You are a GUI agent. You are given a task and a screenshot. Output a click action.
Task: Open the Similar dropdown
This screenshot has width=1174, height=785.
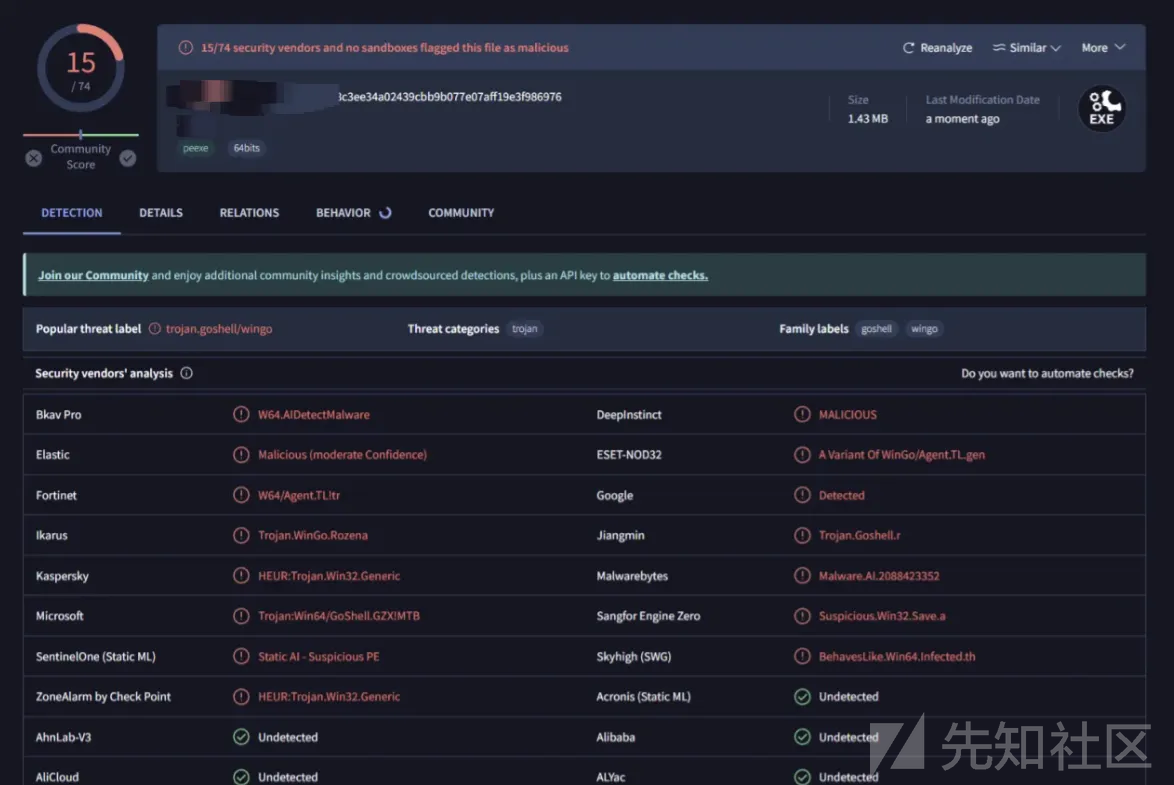1027,48
